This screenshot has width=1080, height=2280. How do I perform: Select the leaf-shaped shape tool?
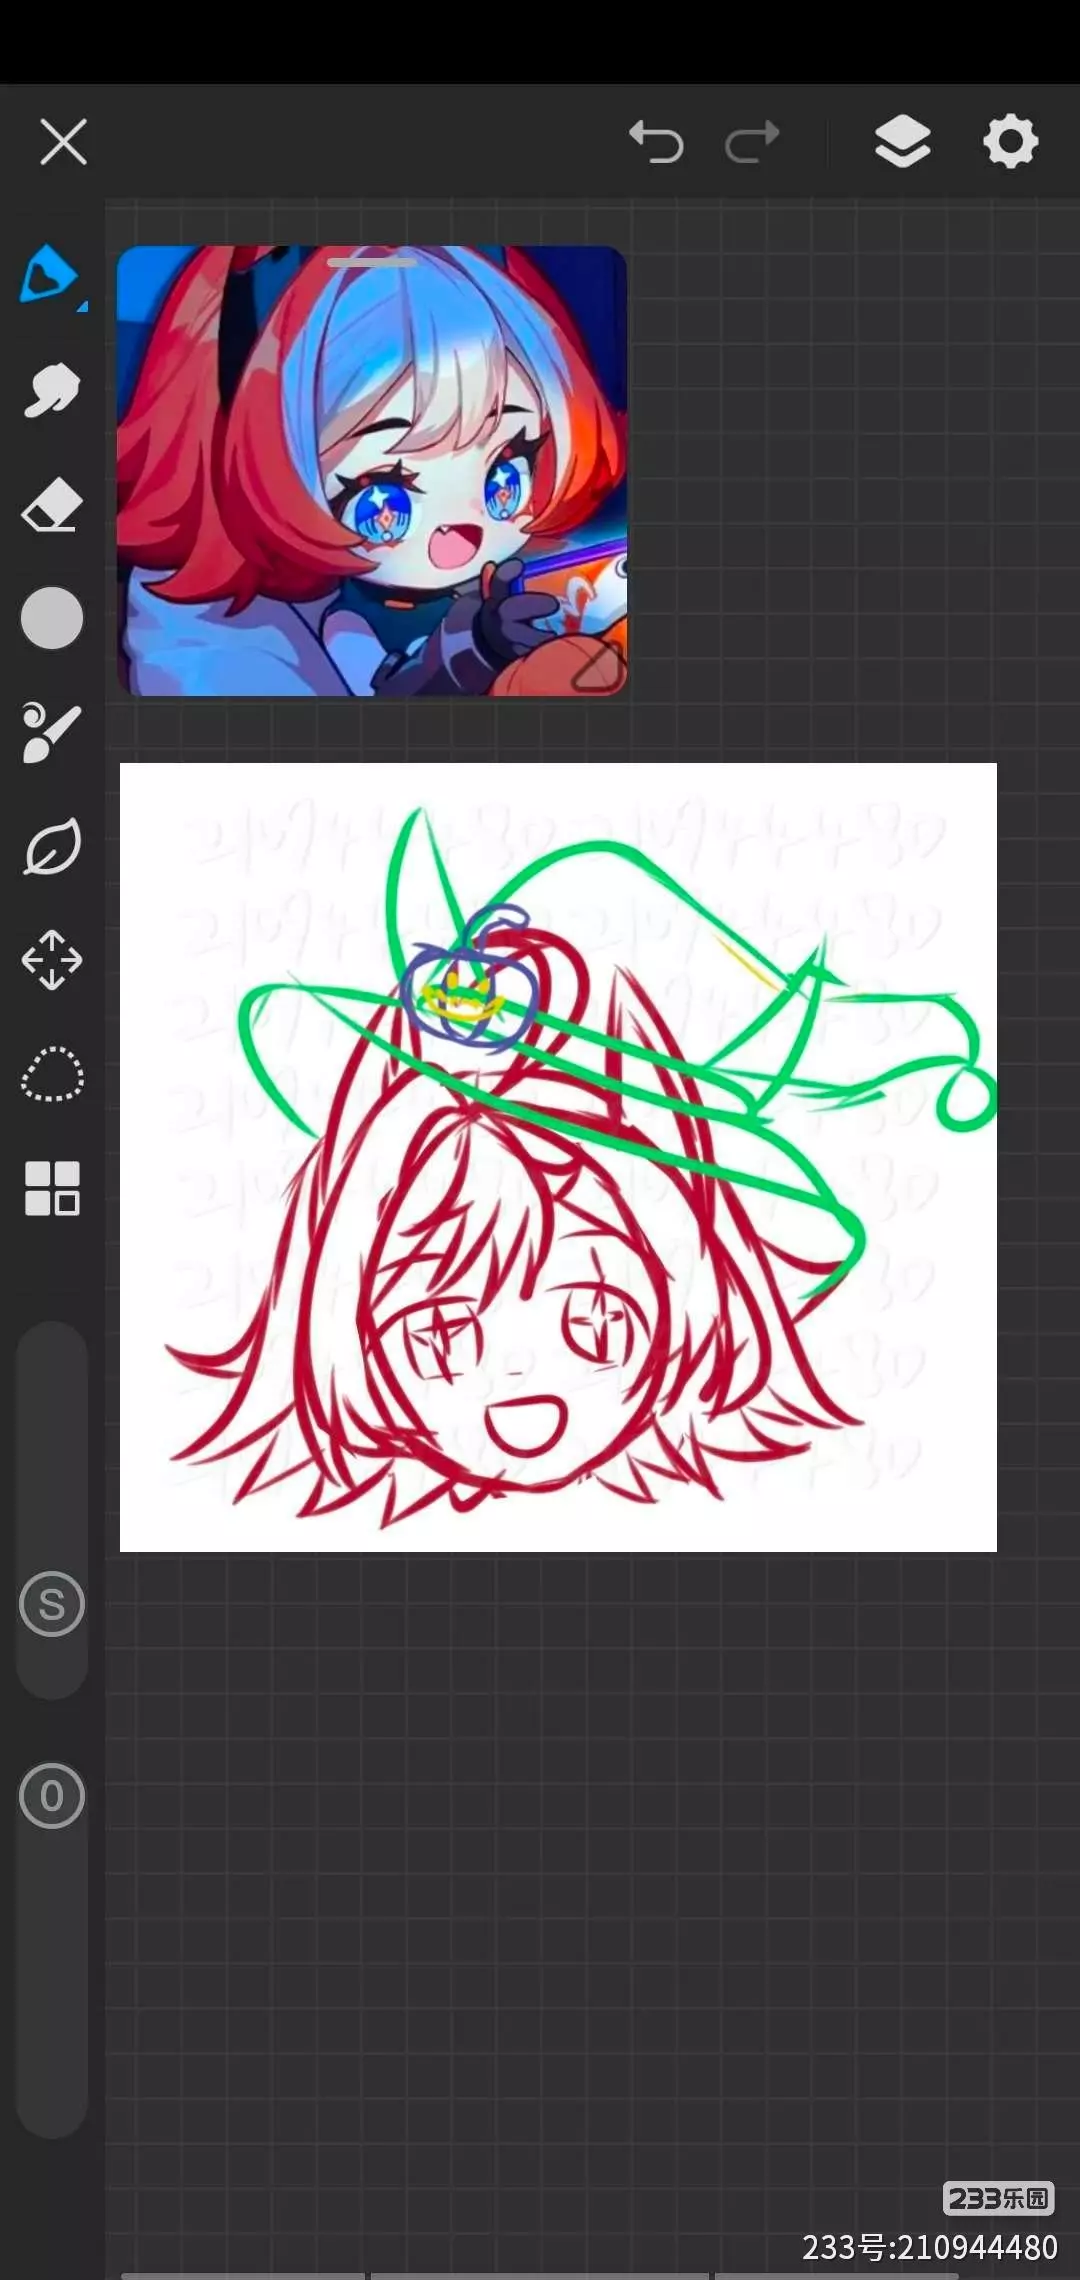[52, 847]
